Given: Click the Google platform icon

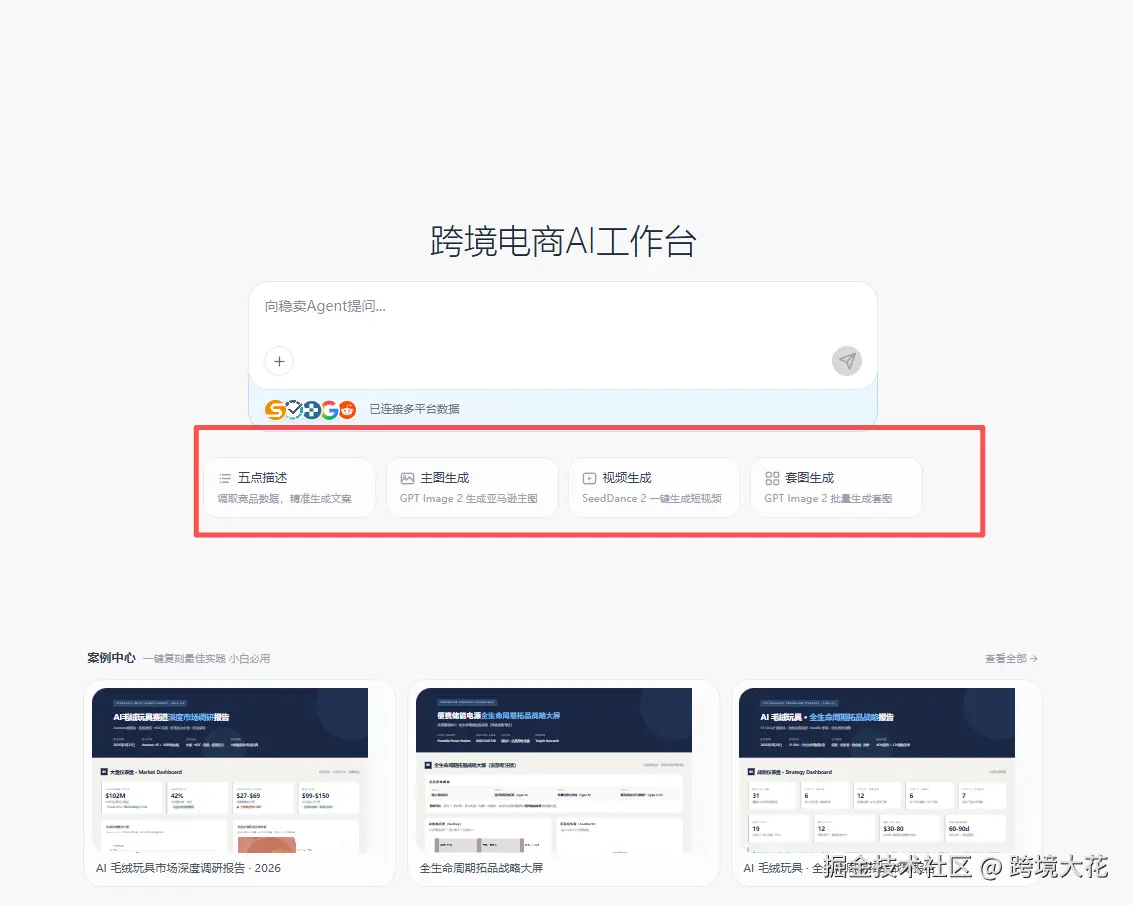Looking at the screenshot, I should [x=329, y=410].
